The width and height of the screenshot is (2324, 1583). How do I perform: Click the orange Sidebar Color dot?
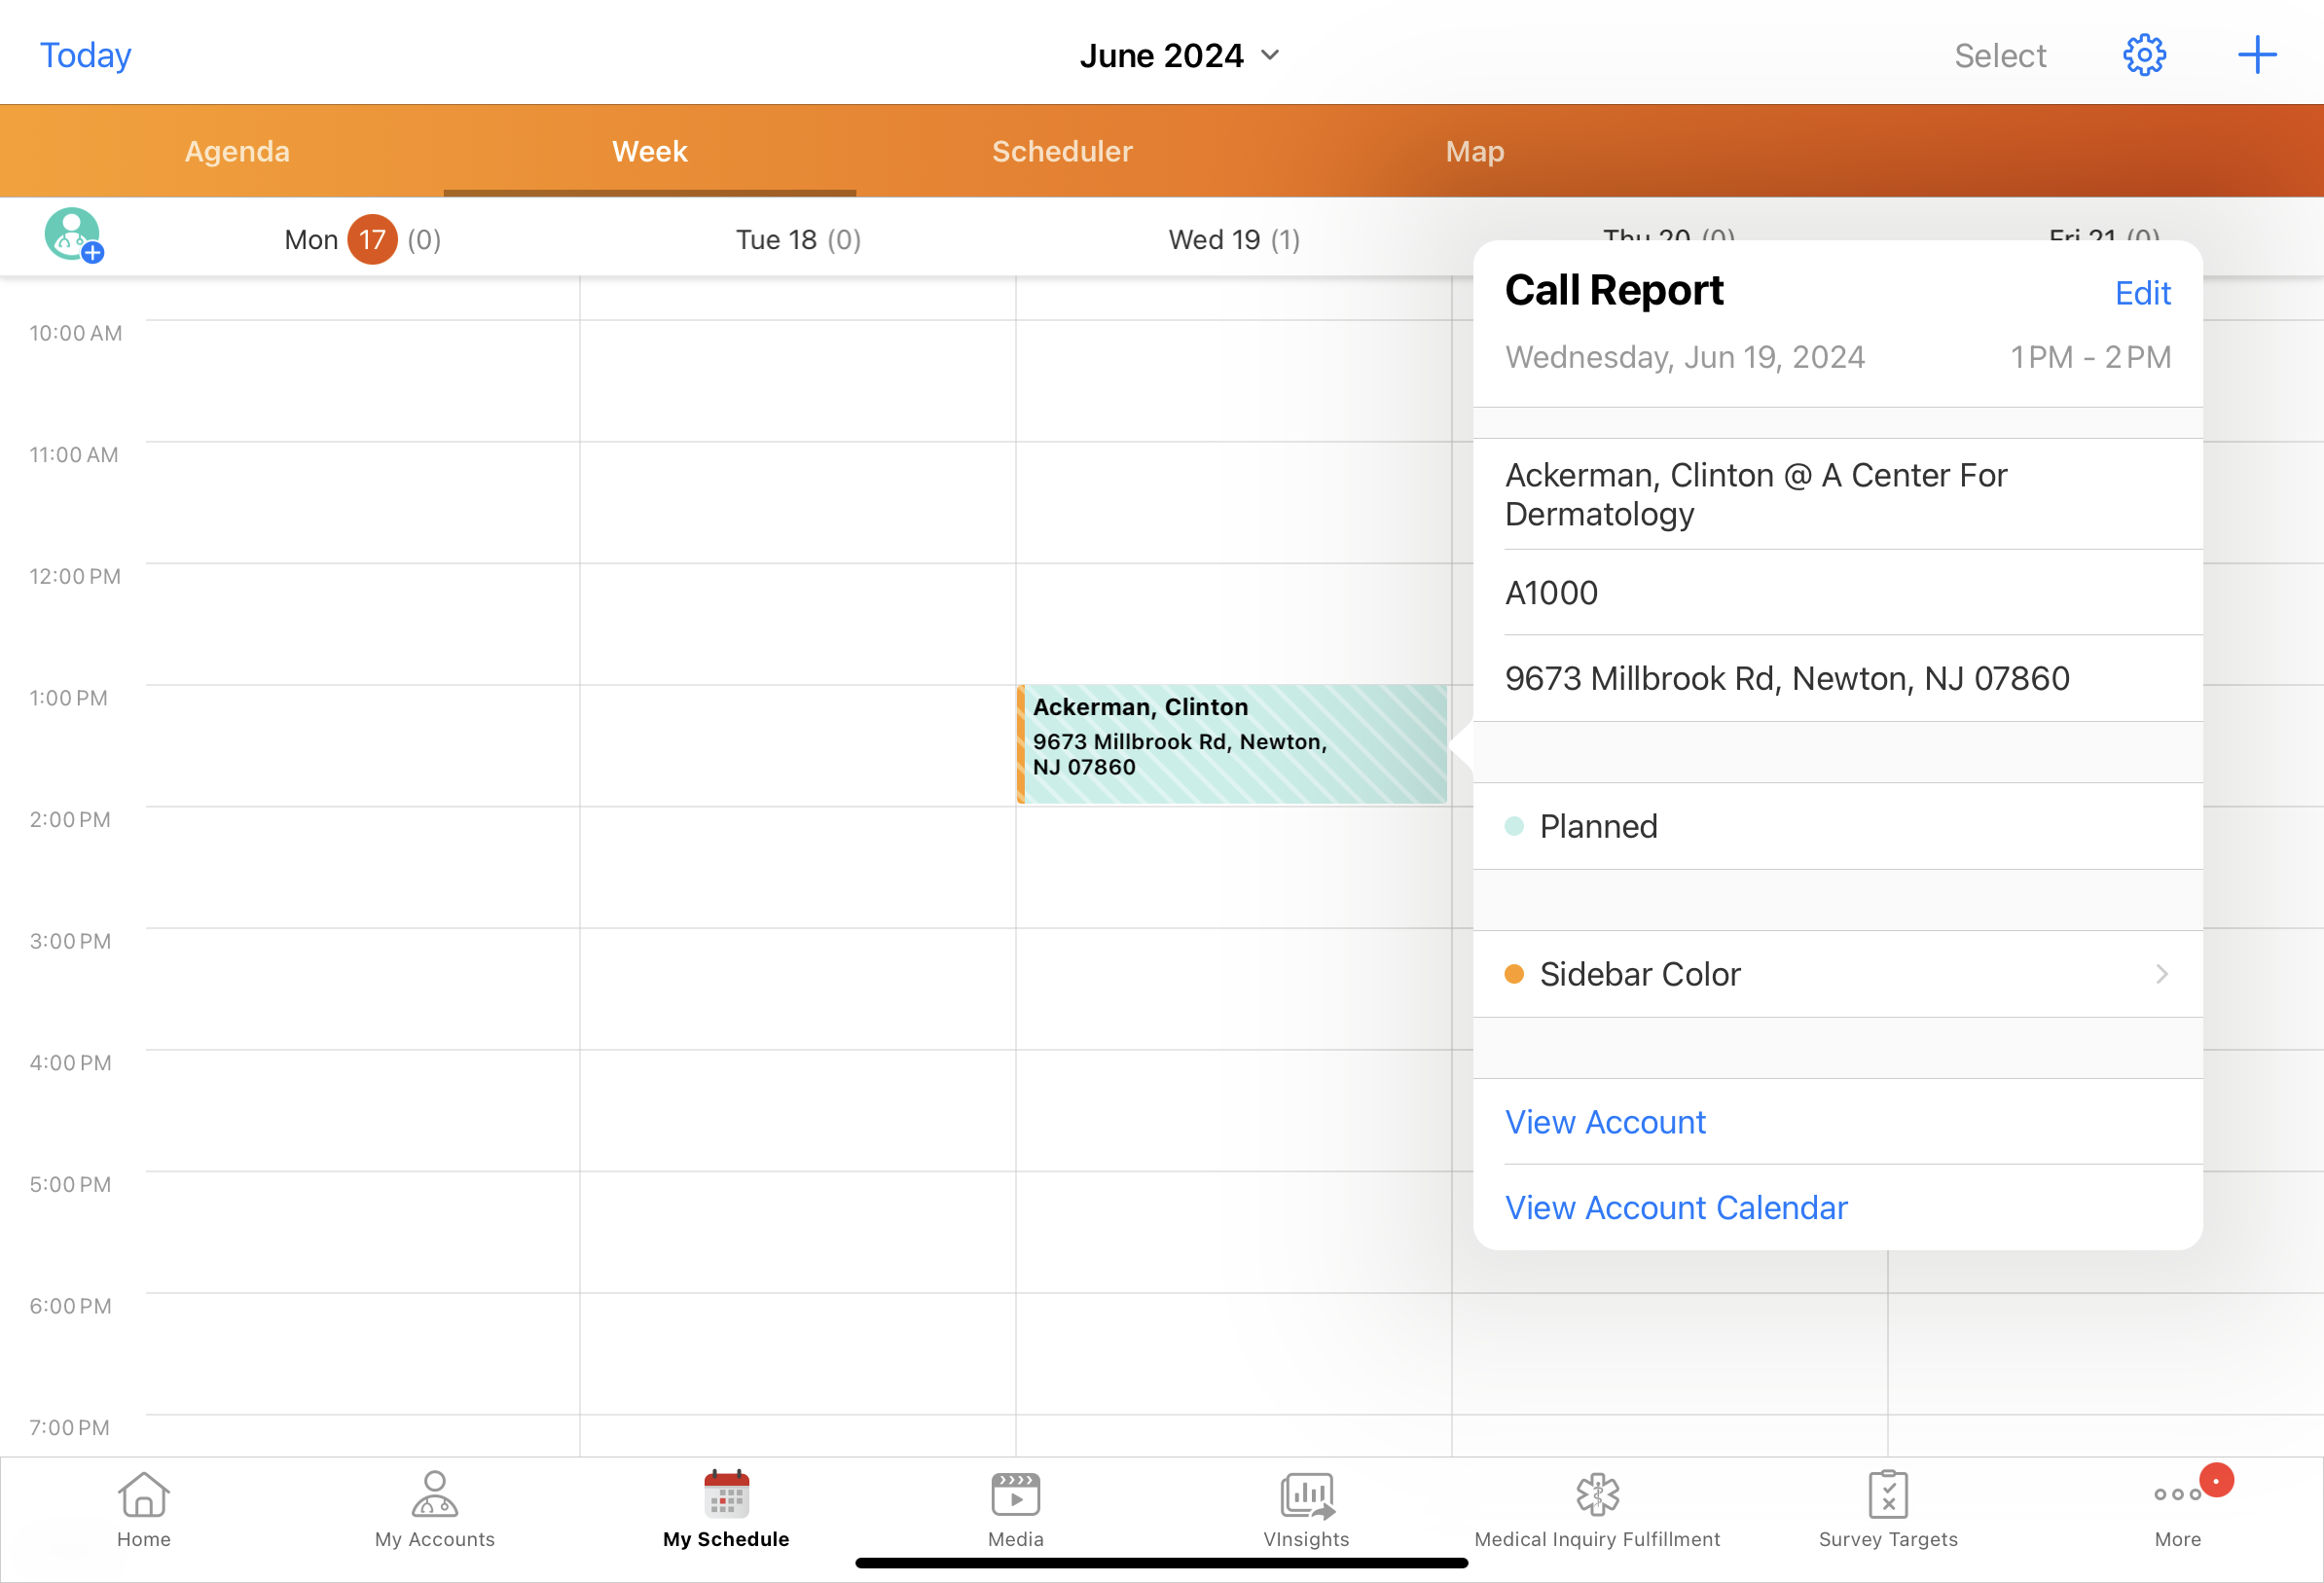pyautogui.click(x=1514, y=974)
